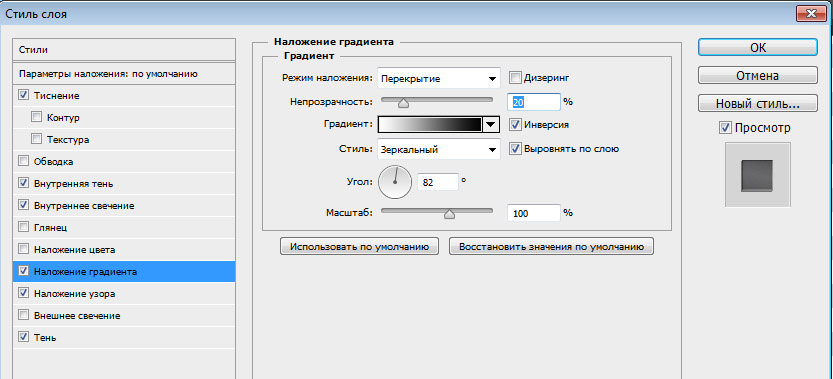Select the Обводка style row
The image size is (833, 379).
point(124,162)
